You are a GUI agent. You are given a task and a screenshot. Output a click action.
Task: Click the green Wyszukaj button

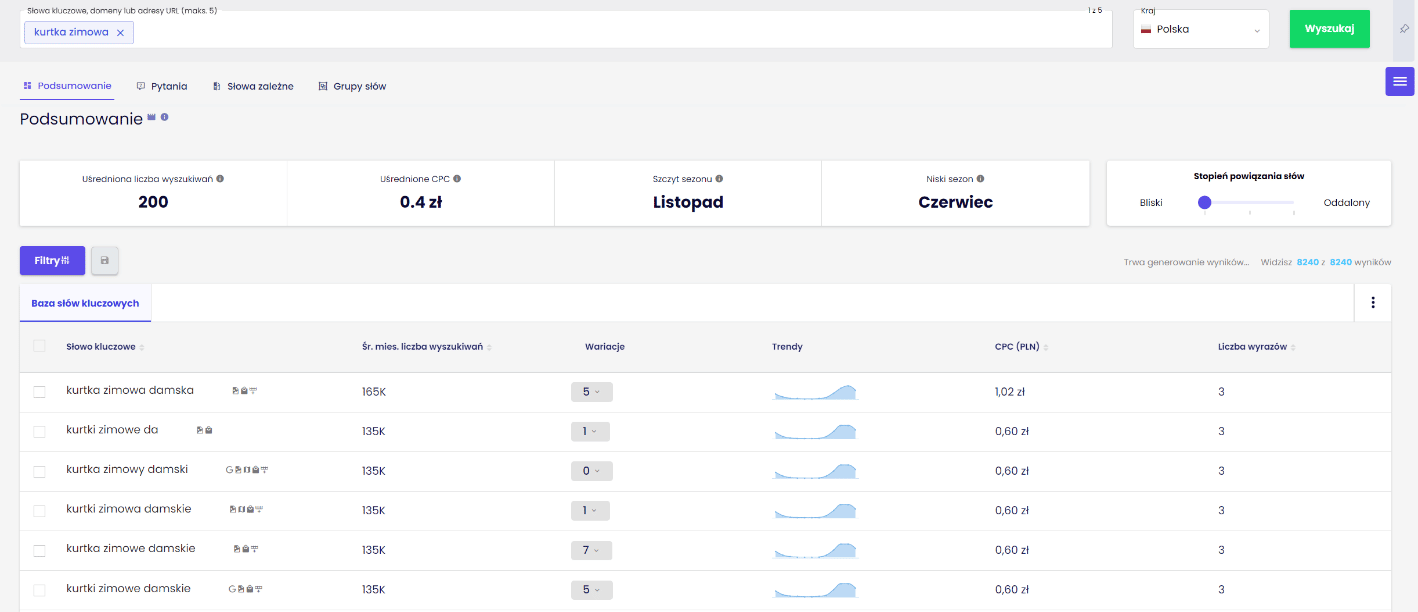pos(1329,29)
